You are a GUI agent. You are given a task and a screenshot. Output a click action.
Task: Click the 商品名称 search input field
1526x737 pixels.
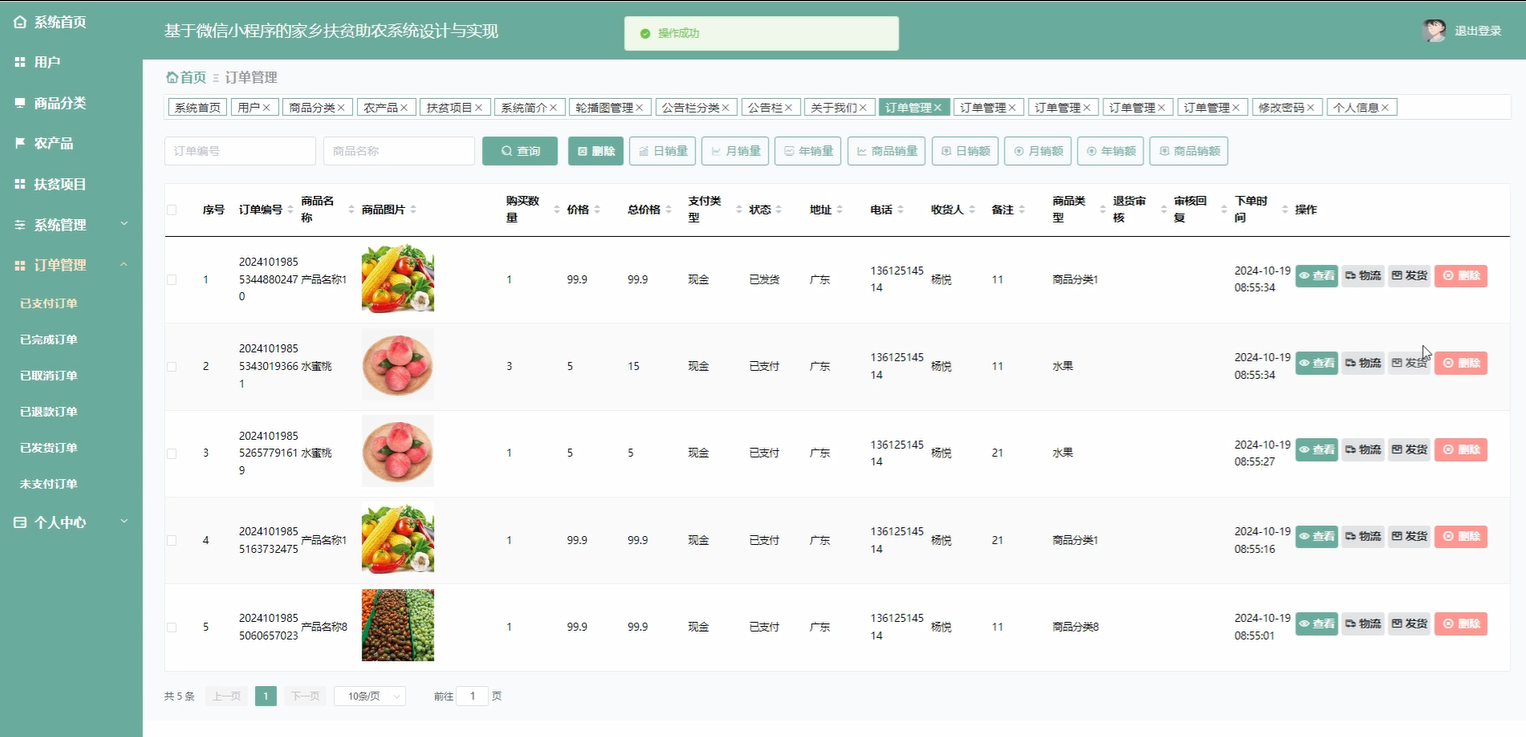399,151
